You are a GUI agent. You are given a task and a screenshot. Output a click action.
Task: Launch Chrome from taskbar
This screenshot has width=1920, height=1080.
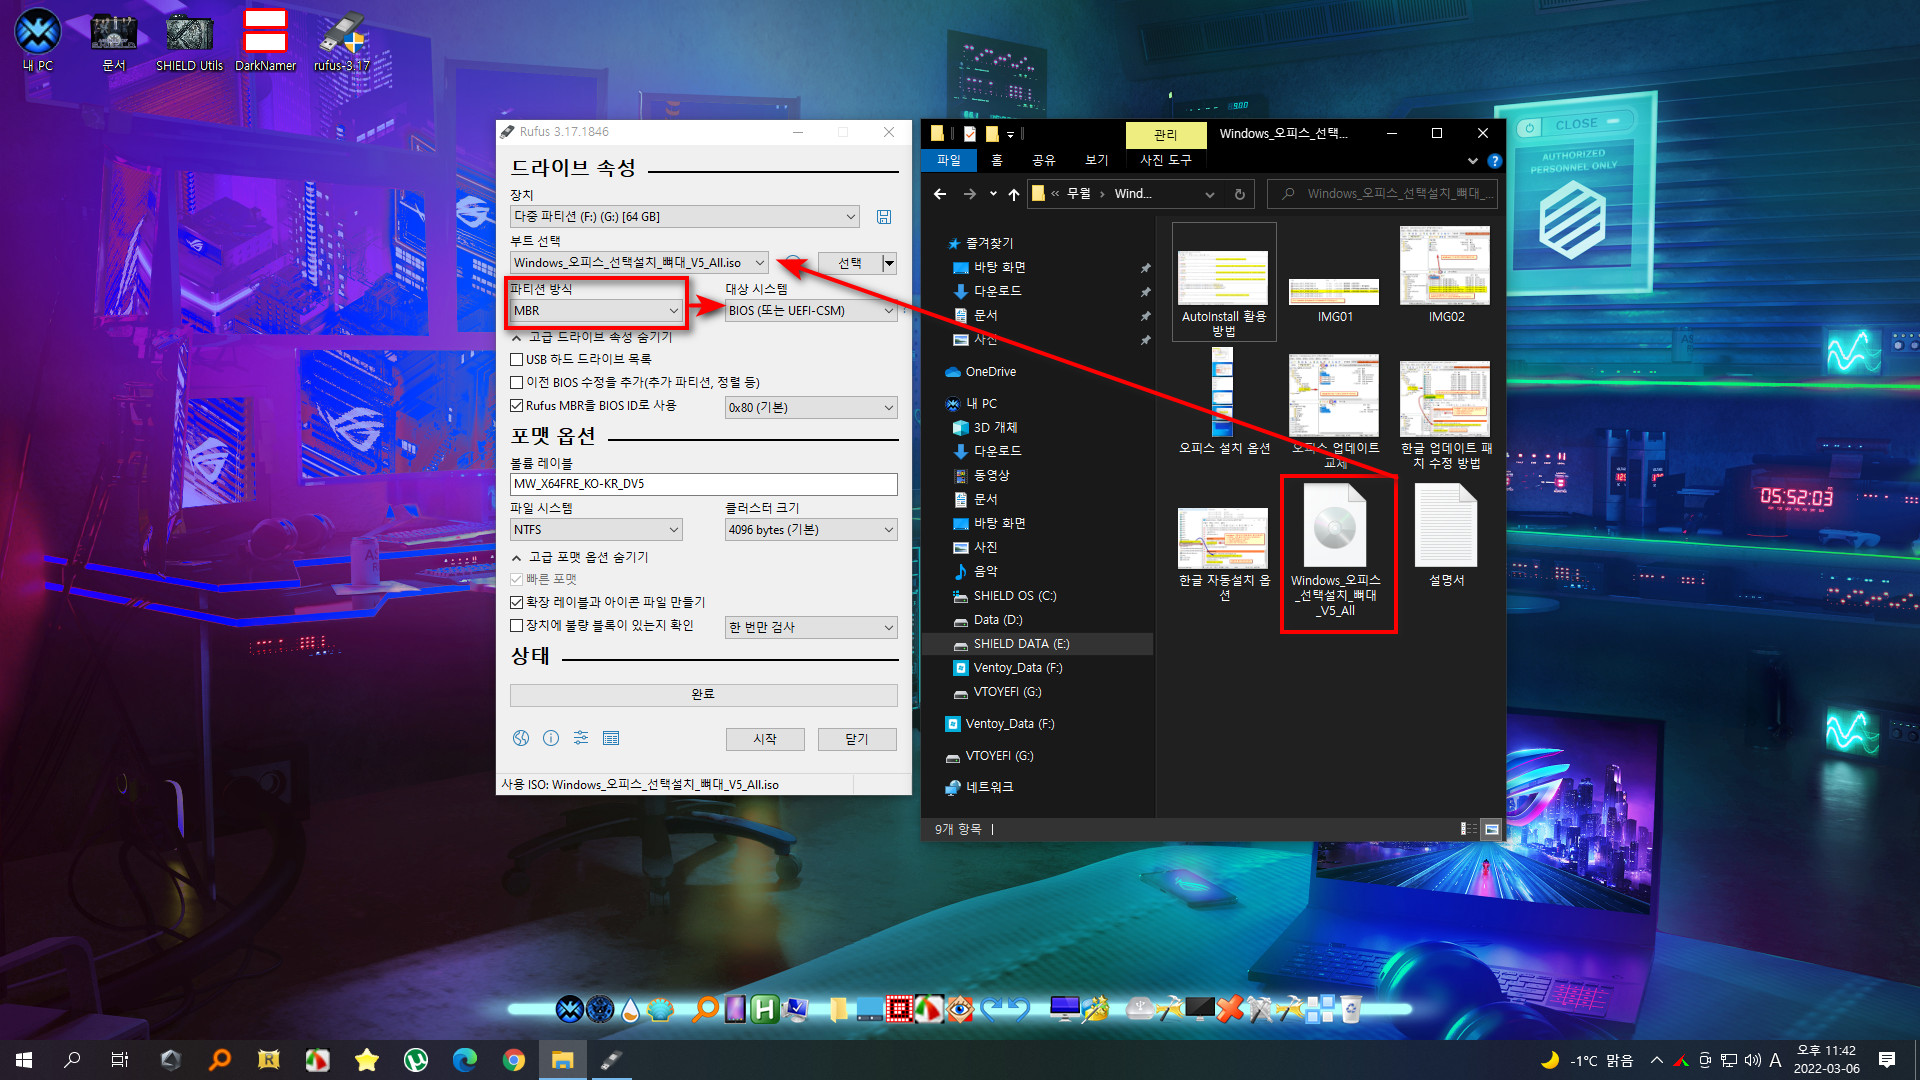(x=514, y=1060)
